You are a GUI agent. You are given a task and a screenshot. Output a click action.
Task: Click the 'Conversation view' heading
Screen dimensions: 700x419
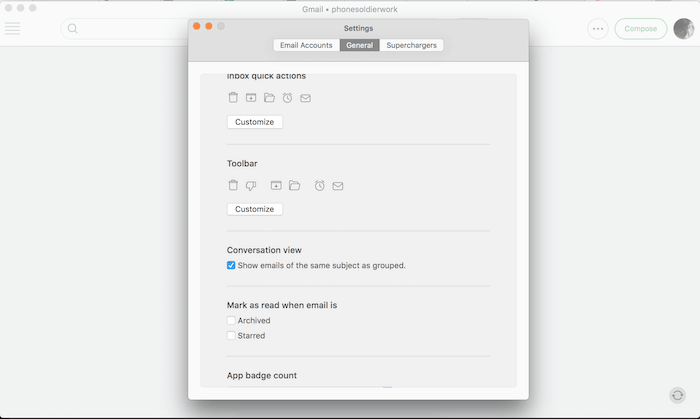(264, 250)
